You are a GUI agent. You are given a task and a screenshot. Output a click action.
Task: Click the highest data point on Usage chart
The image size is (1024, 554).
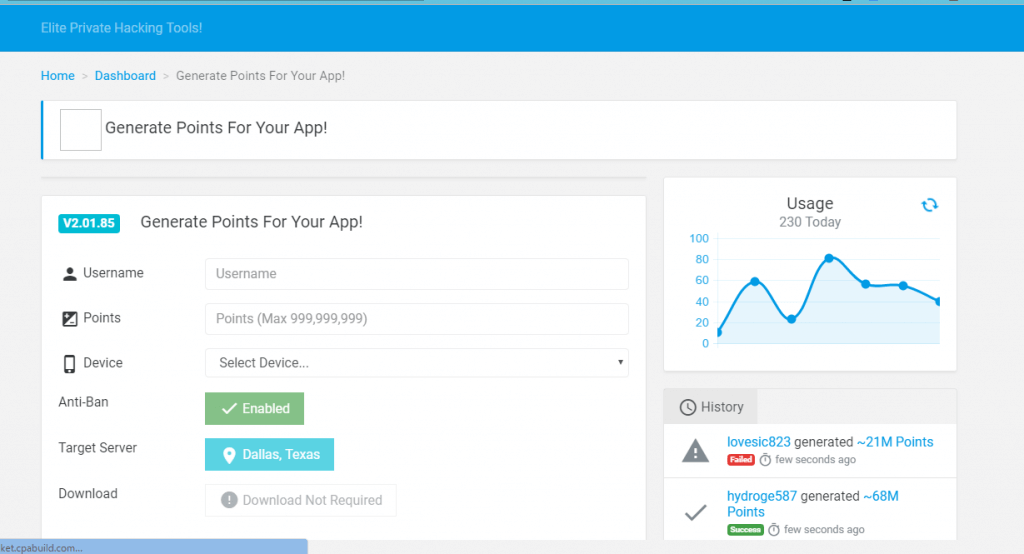pos(829,259)
